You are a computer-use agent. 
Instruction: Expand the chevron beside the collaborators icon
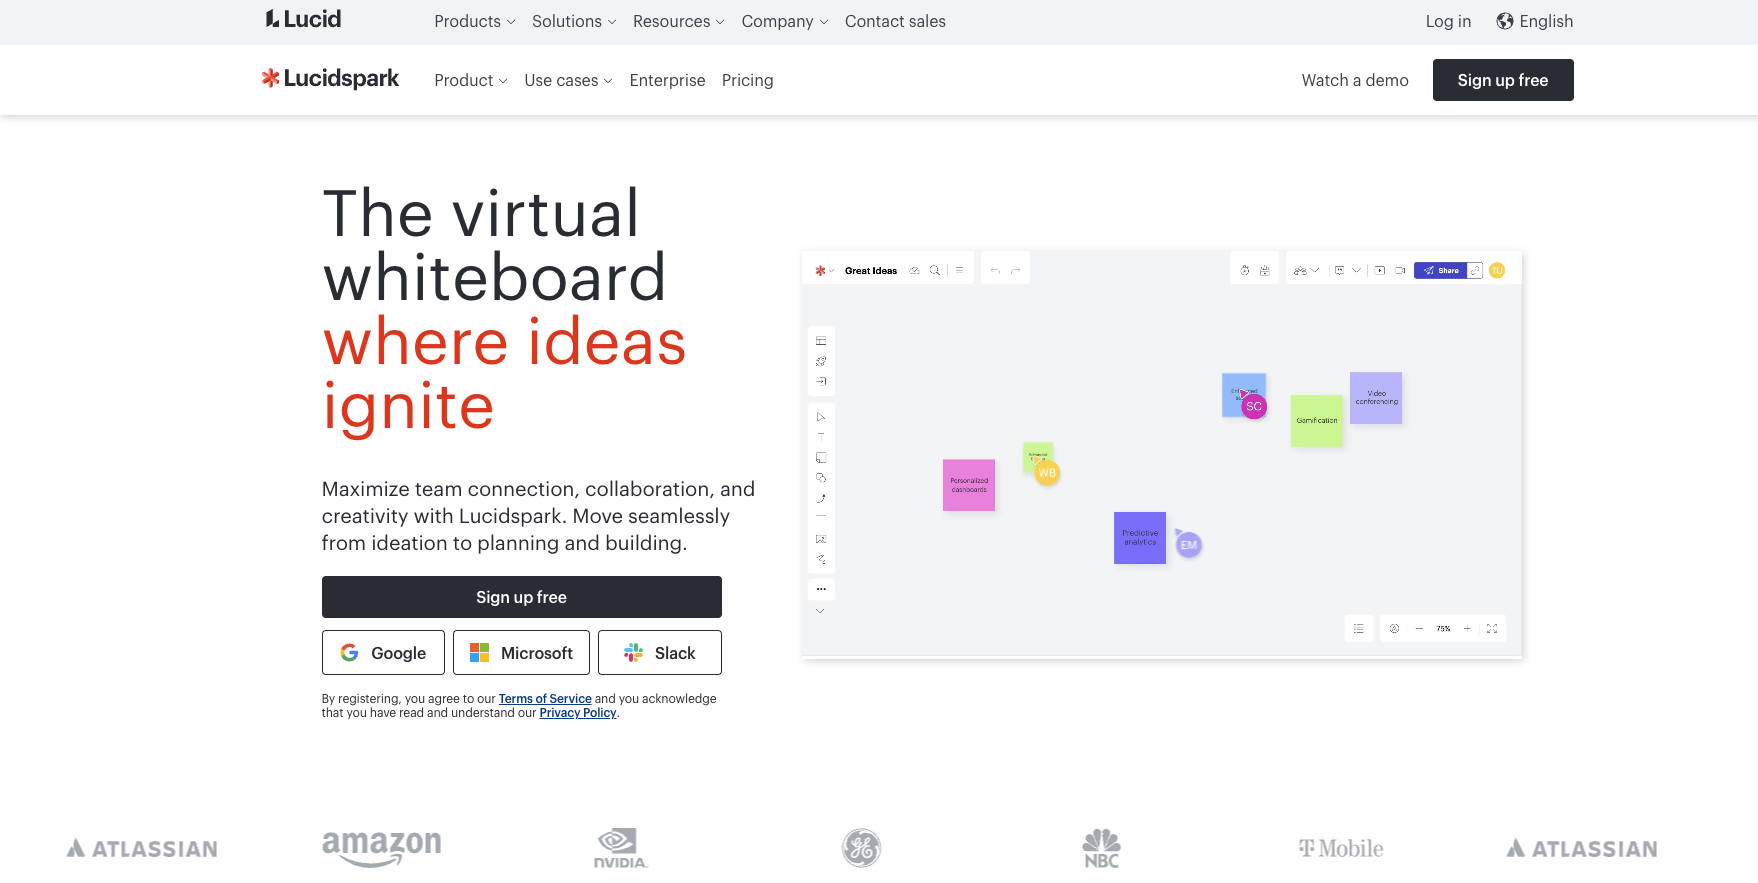pyautogui.click(x=1315, y=270)
